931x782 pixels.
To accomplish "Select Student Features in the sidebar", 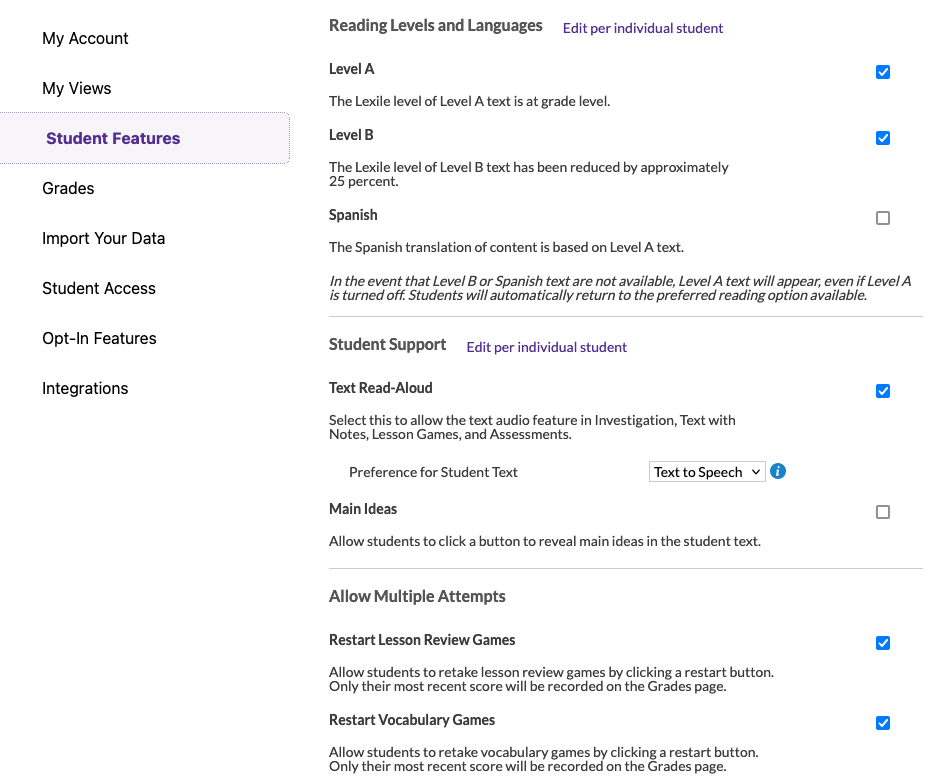I will point(113,138).
